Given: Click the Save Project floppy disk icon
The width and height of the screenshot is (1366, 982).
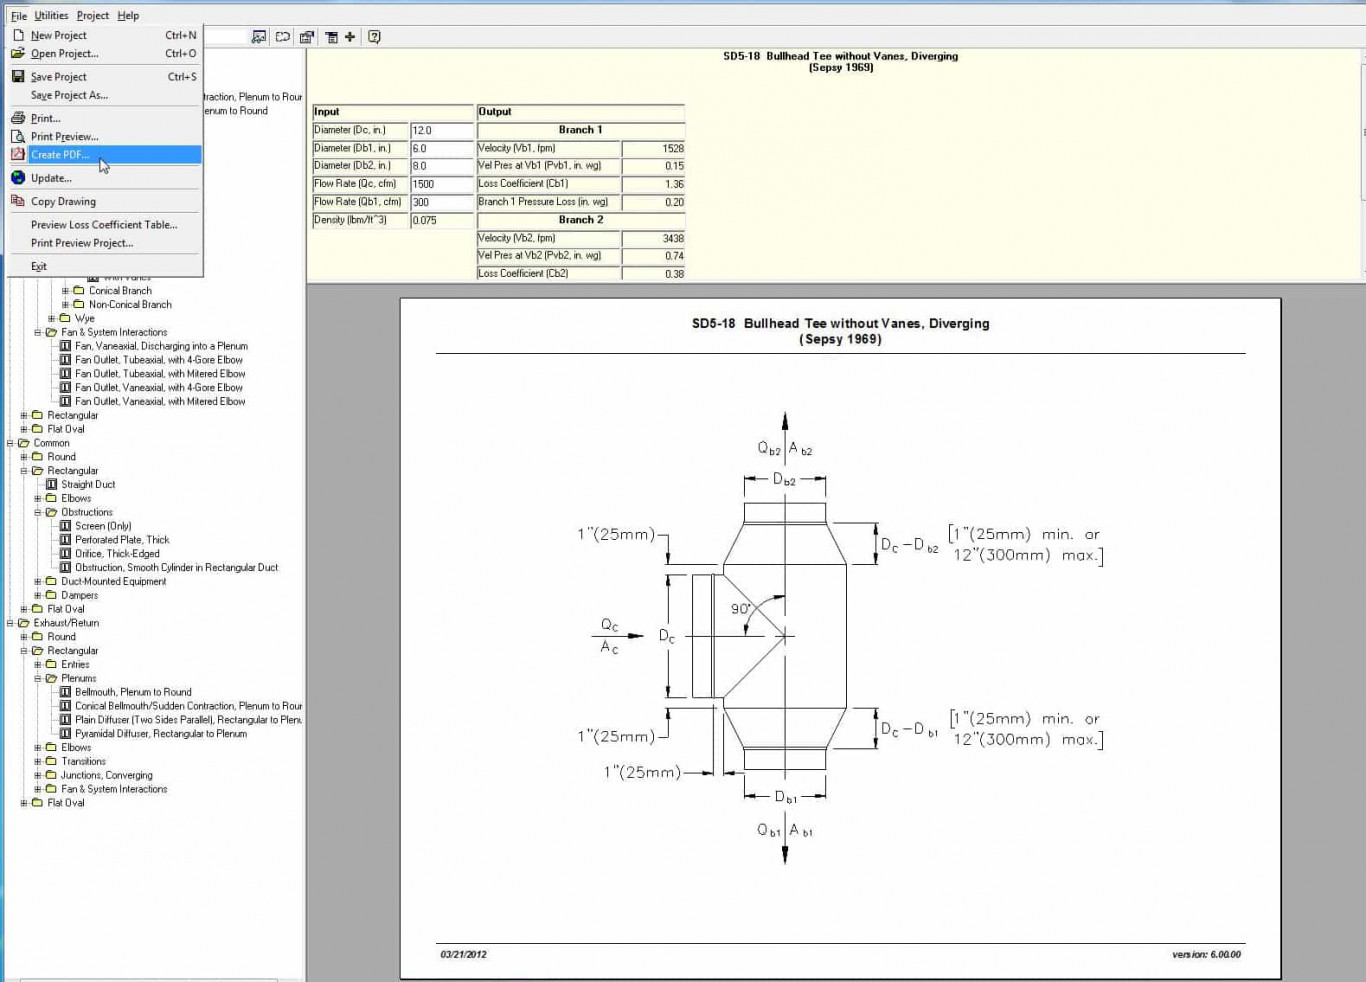Looking at the screenshot, I should point(18,76).
